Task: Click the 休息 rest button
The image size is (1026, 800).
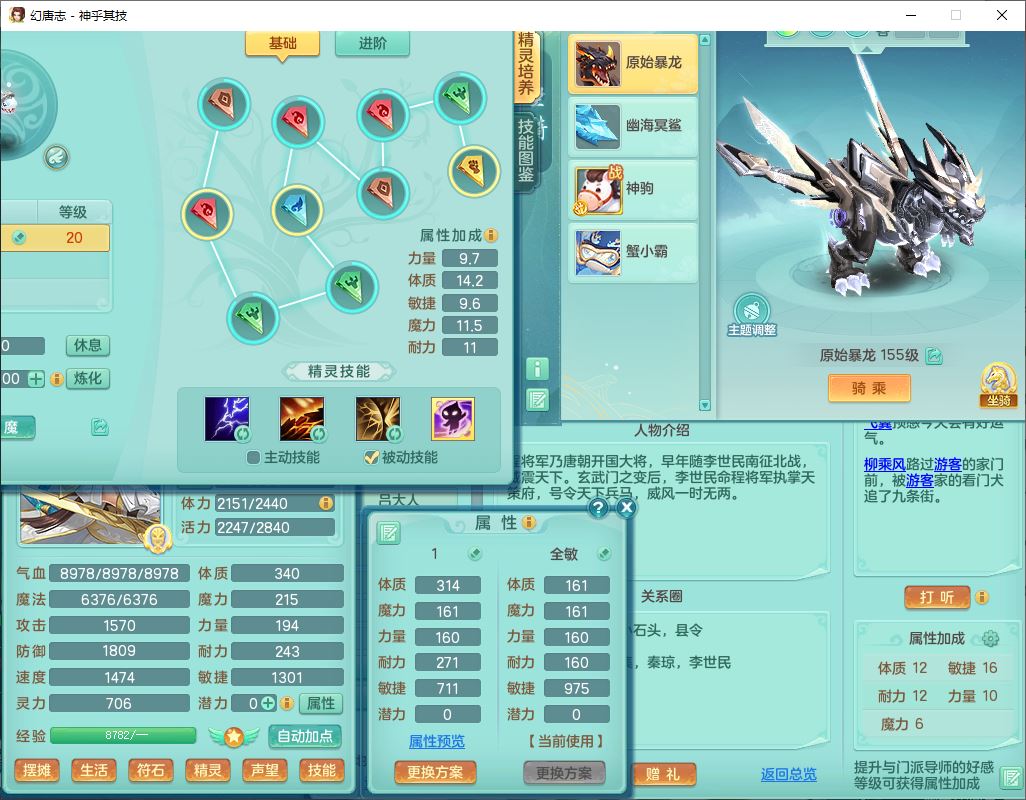Action: (88, 345)
